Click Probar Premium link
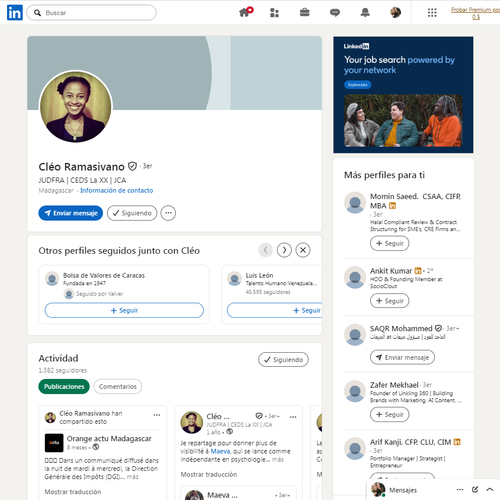The image size is (500, 500). (x=475, y=13)
